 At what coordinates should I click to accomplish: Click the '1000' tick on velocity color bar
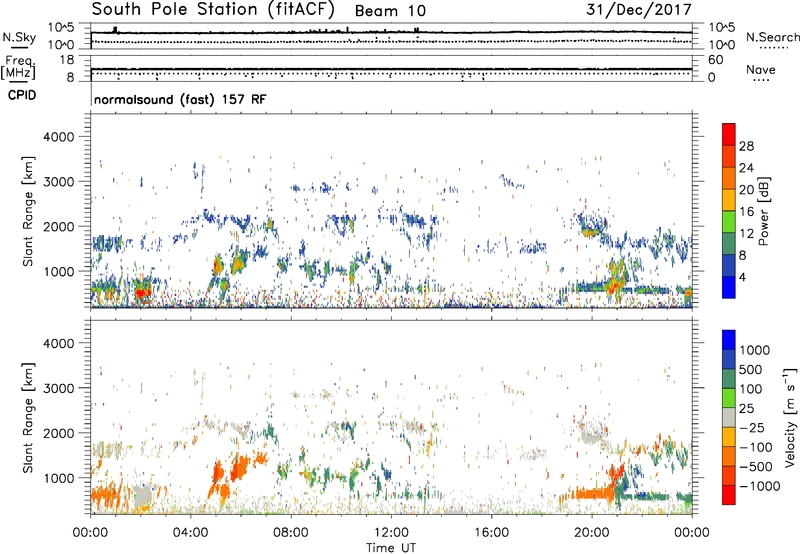click(755, 350)
